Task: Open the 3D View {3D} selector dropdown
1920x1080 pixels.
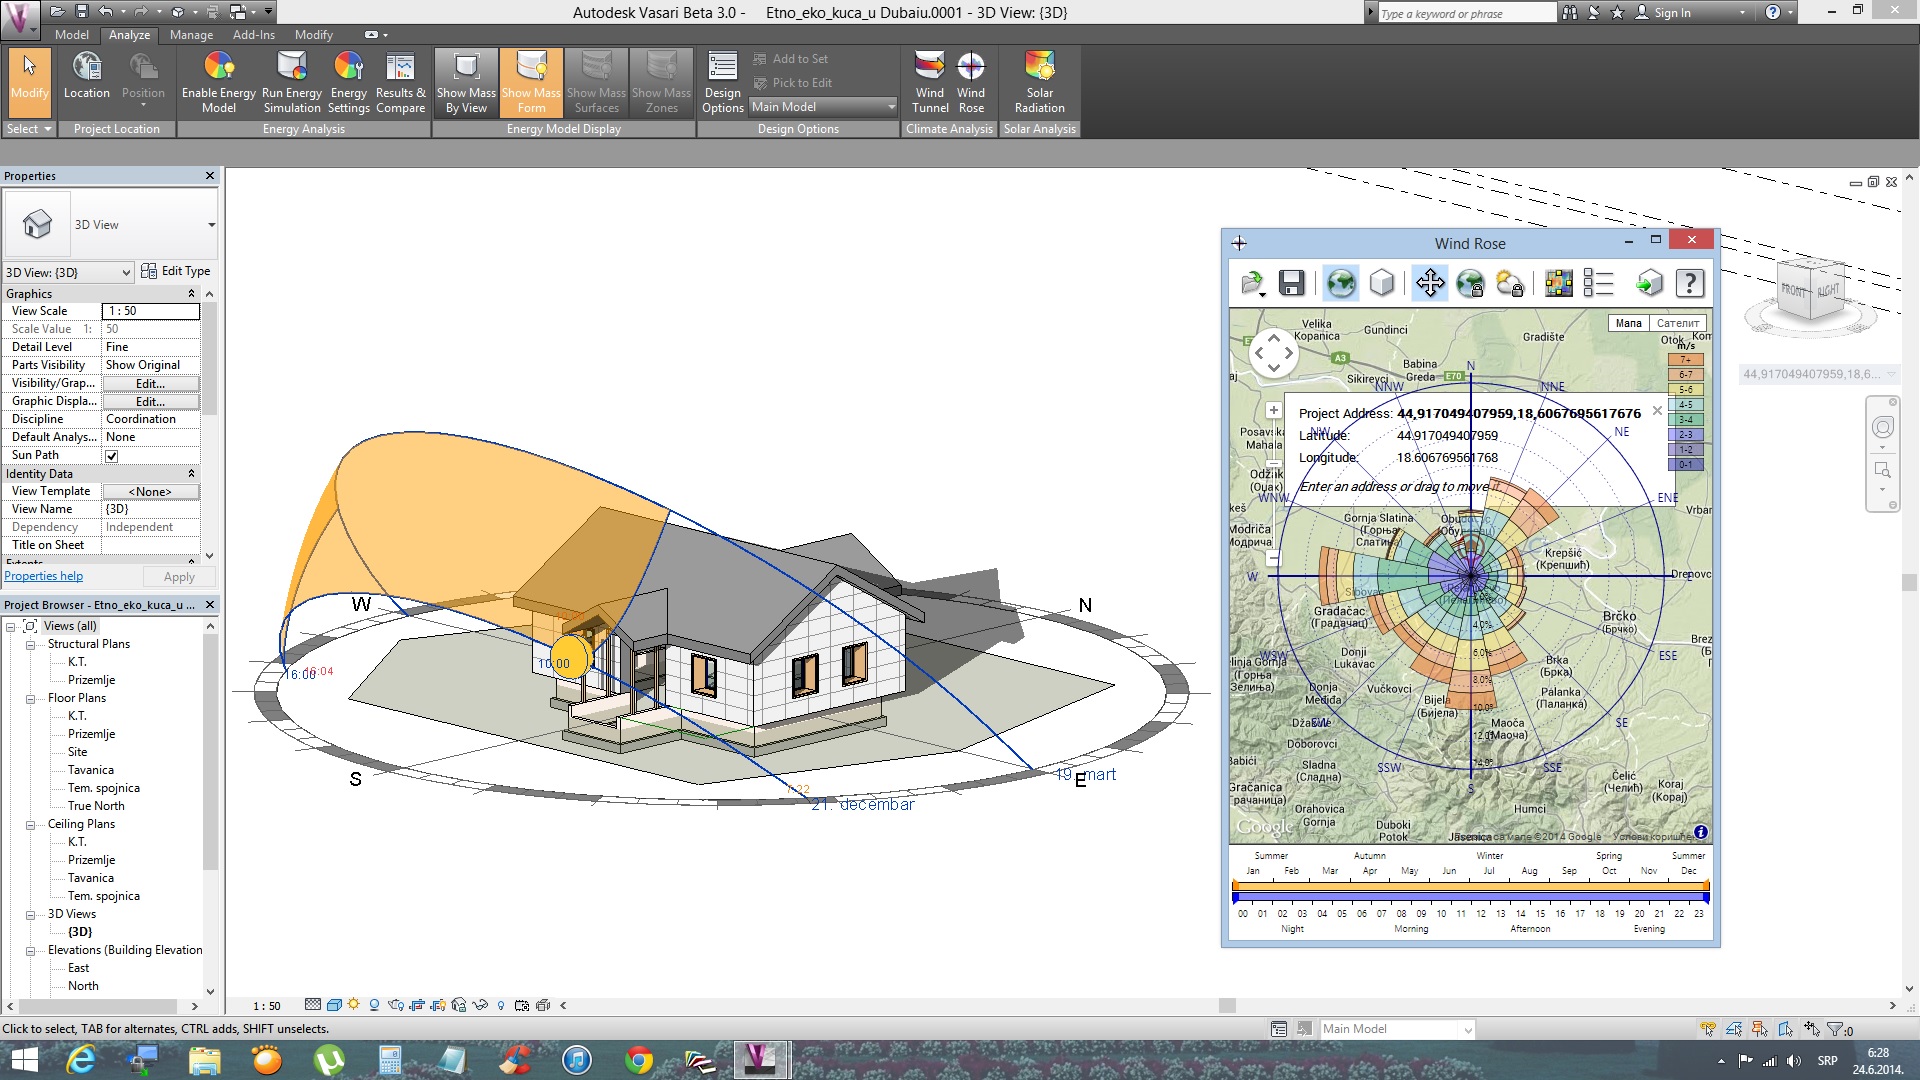Action: pos(68,273)
